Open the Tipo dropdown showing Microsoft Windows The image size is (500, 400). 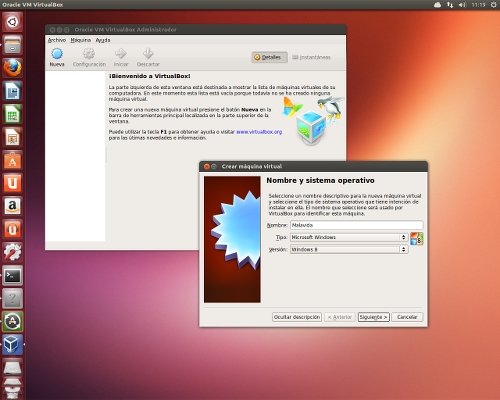tap(349, 237)
